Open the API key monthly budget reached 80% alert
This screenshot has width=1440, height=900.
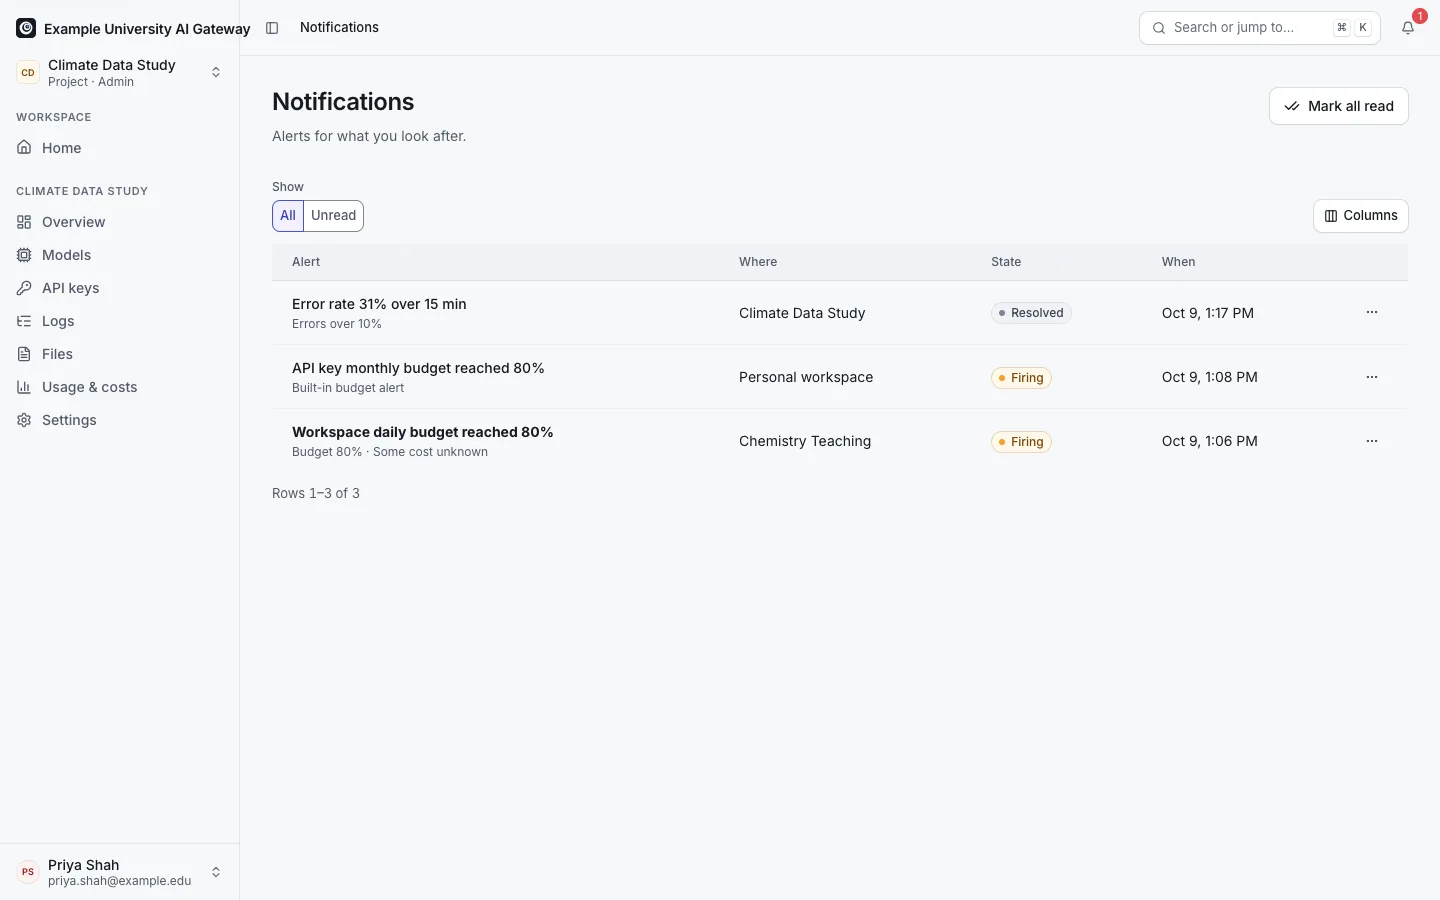tap(418, 368)
